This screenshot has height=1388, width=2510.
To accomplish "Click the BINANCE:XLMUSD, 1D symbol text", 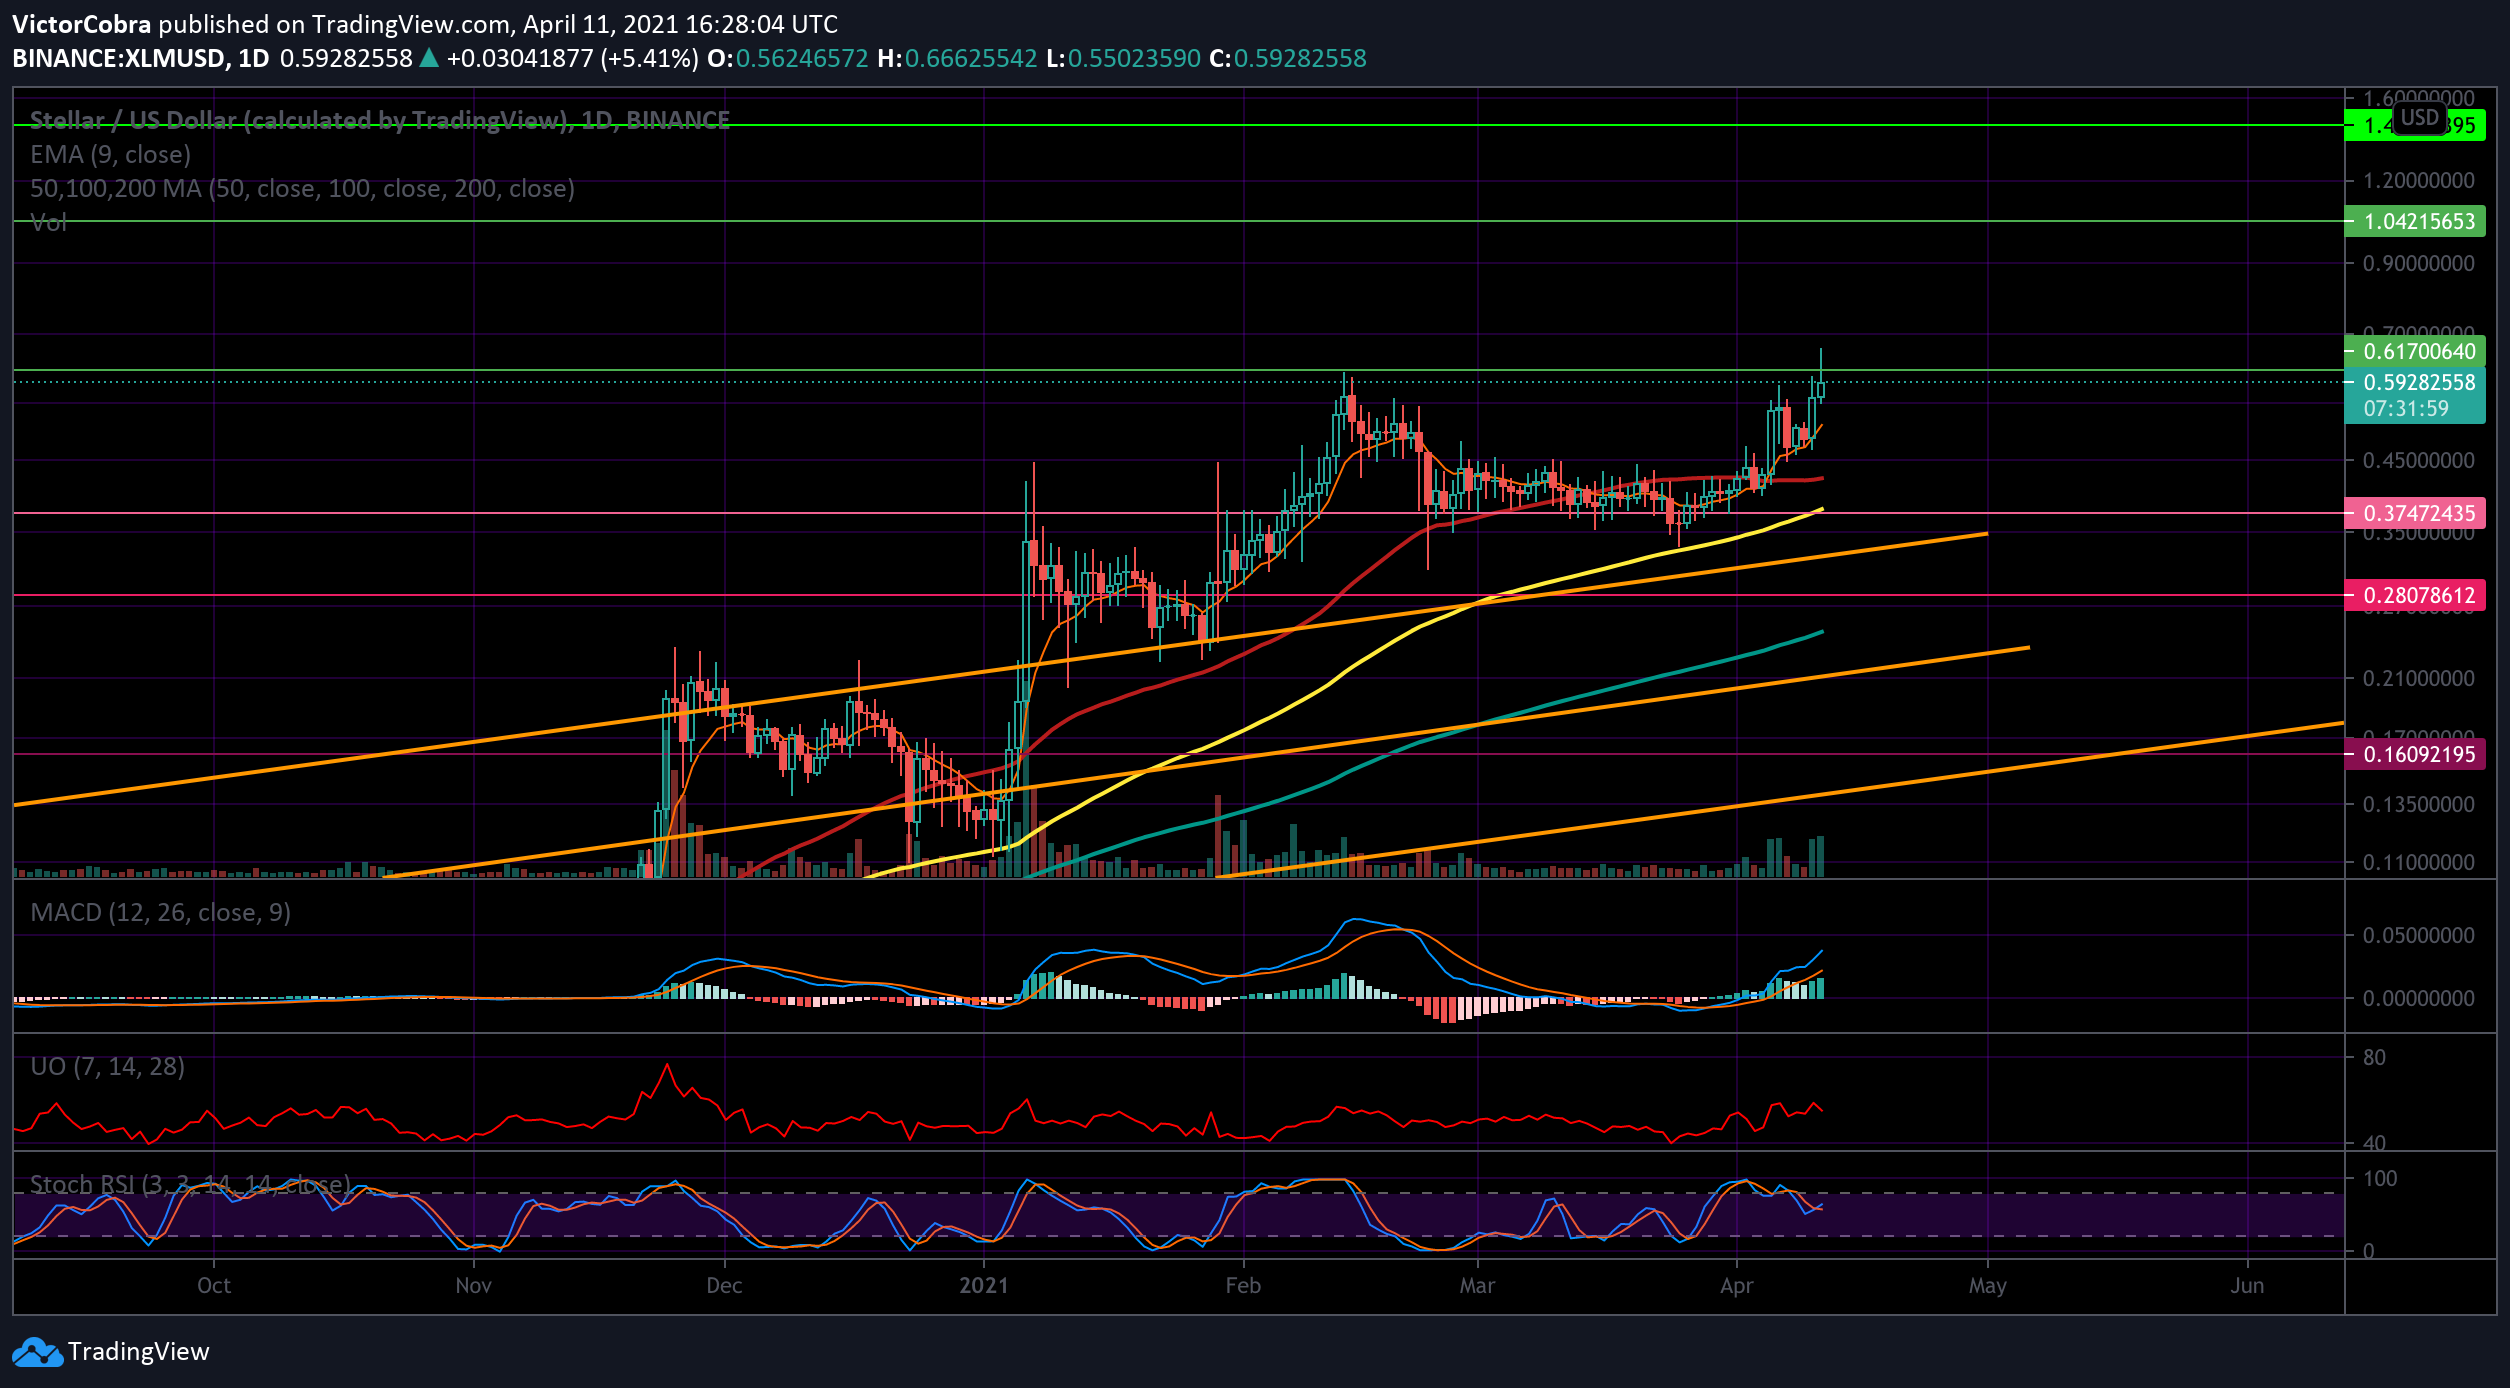I will click(x=141, y=58).
